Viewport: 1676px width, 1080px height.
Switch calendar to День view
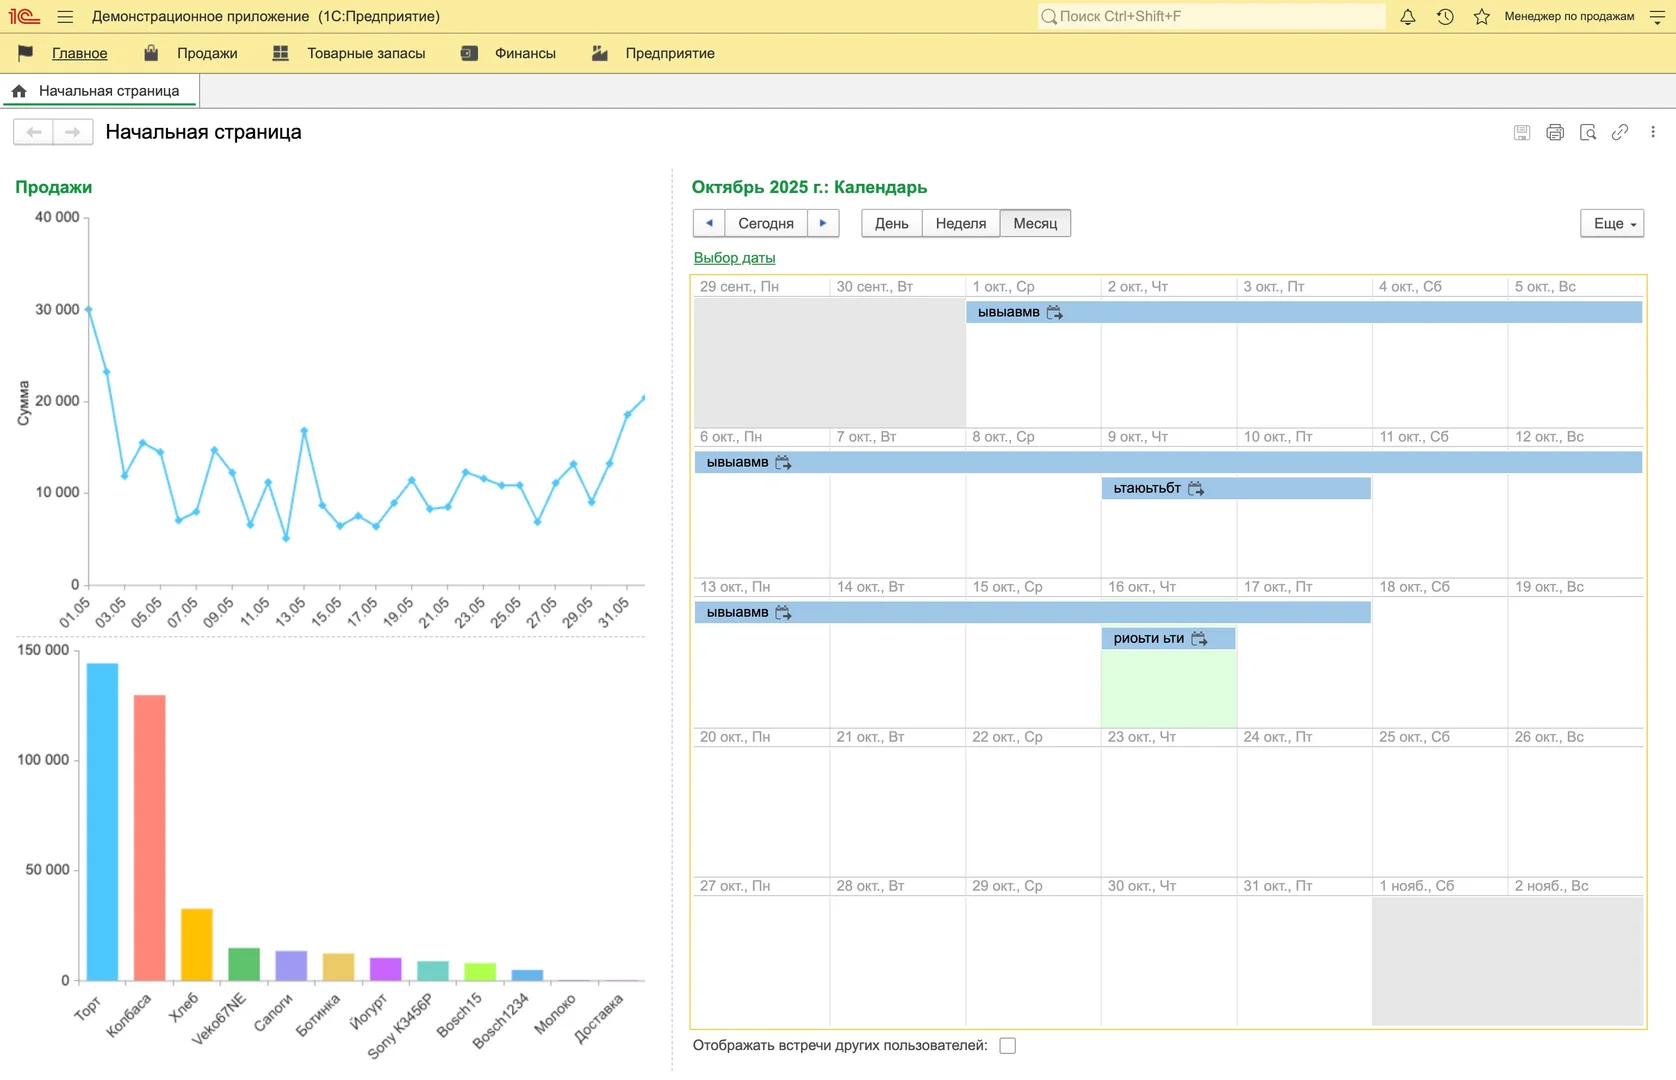coord(891,223)
